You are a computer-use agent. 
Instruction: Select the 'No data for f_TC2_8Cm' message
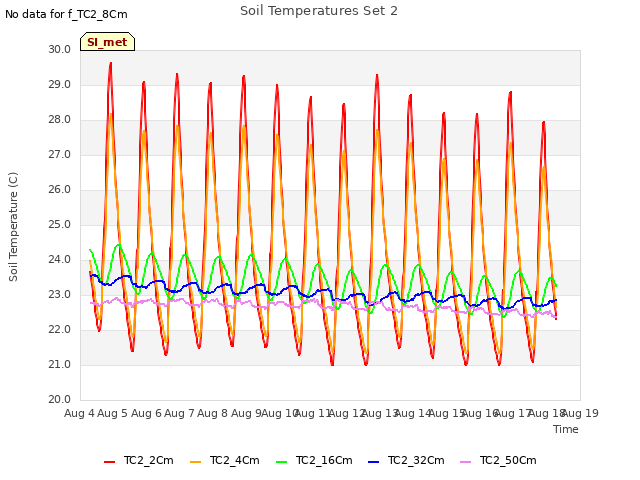[x=66, y=14]
